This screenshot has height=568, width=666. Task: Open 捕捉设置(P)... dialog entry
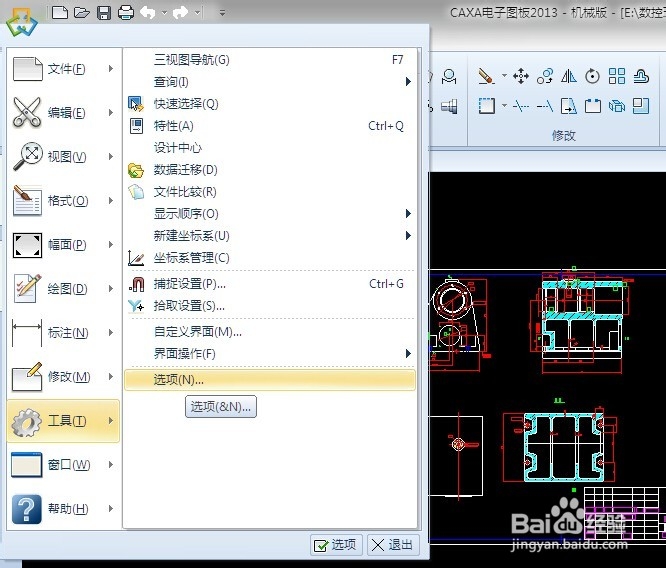(x=270, y=284)
